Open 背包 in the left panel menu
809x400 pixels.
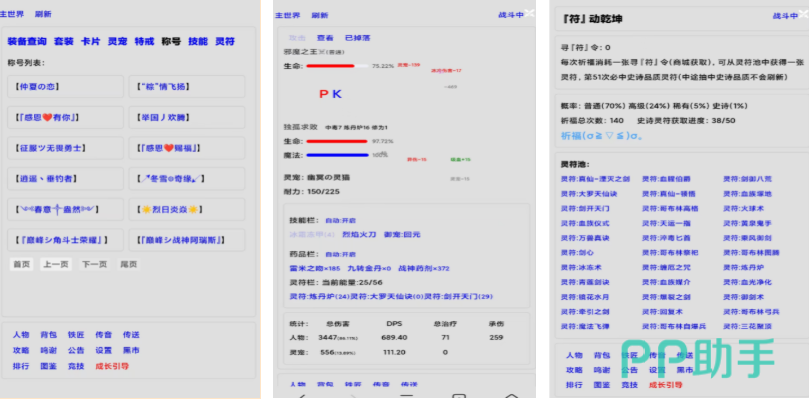[48, 335]
